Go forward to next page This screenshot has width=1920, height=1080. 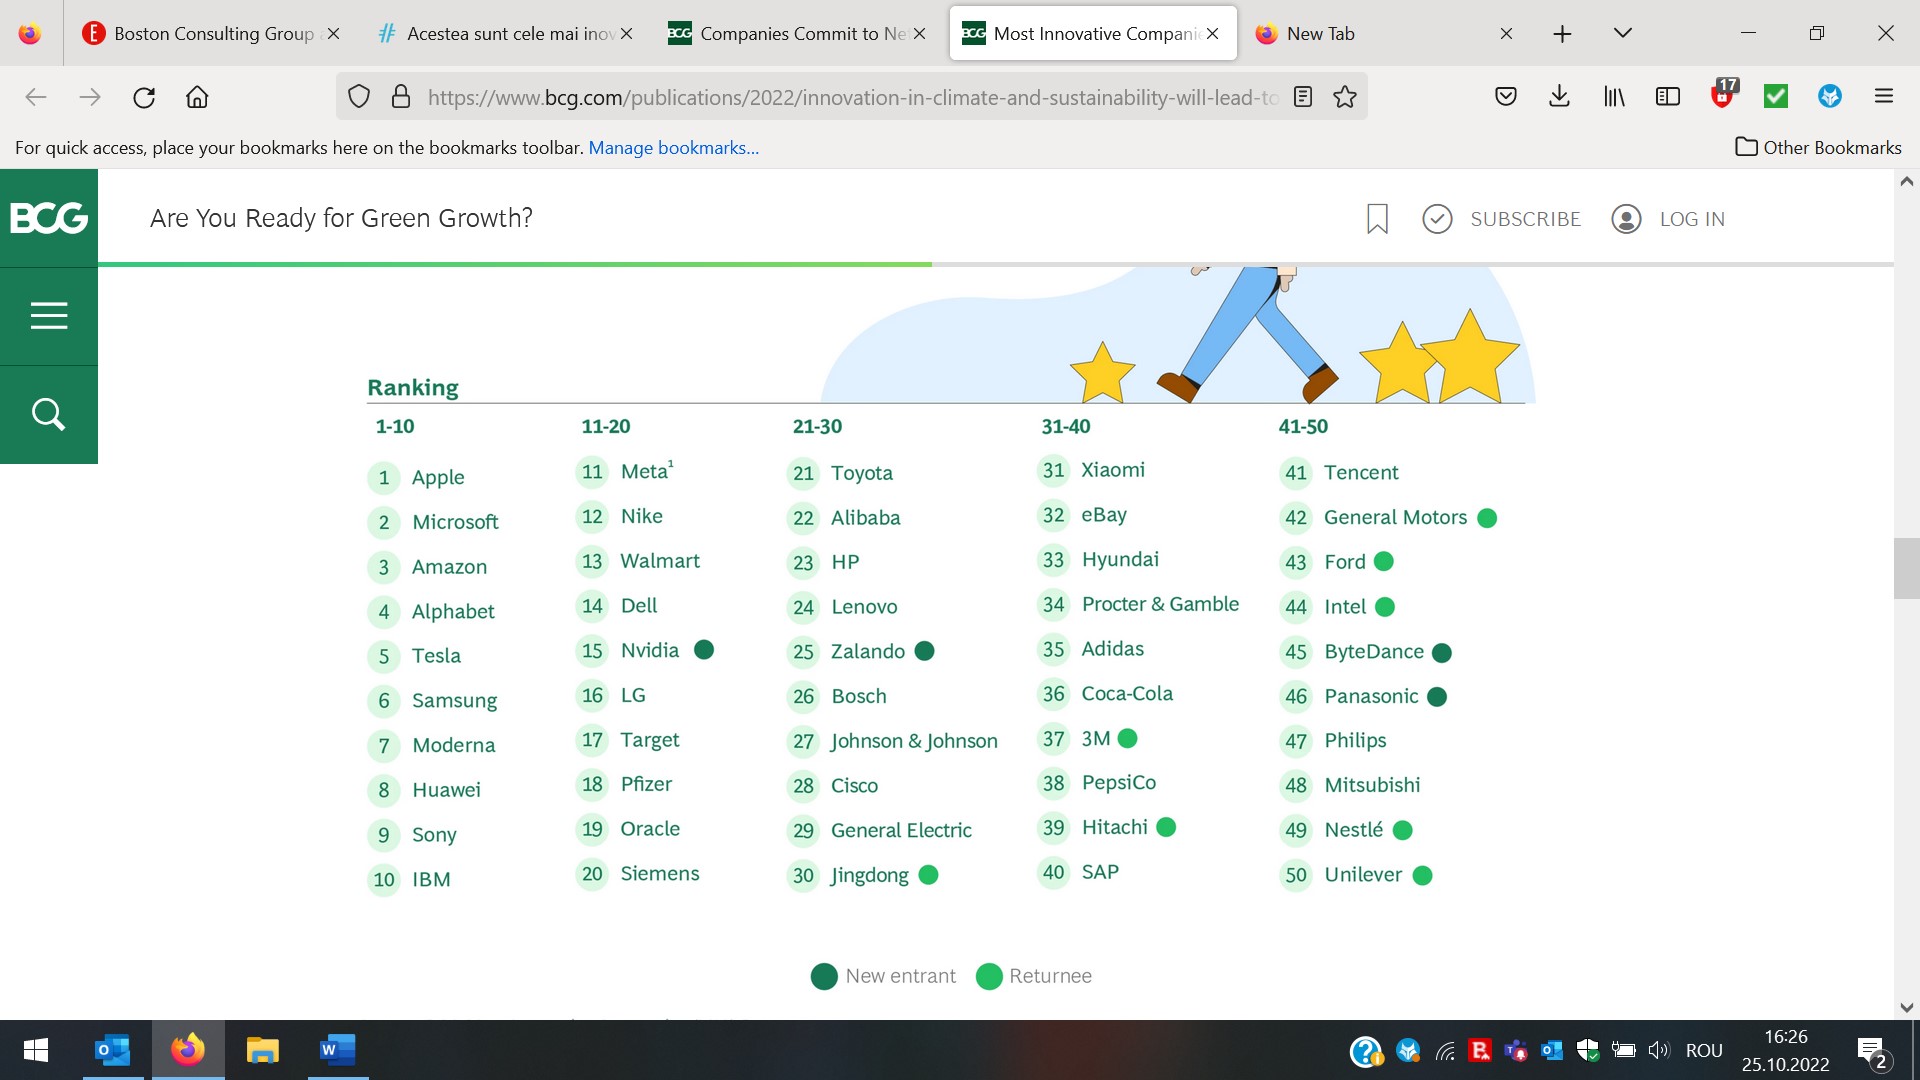90,97
